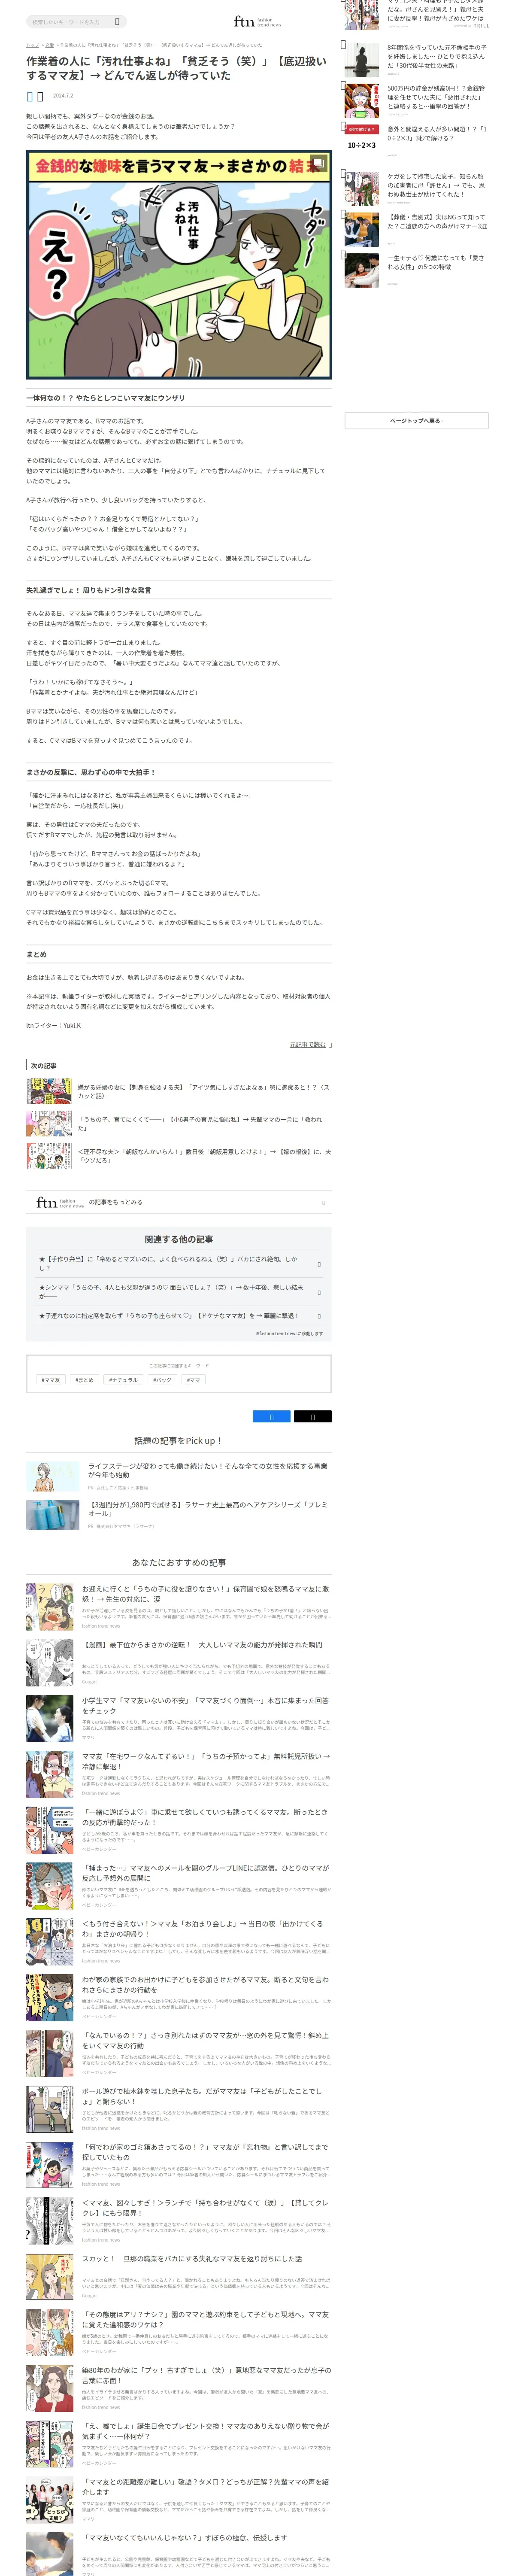Select the #ママ友 keyword tag
The width and height of the screenshot is (515, 2576).
pyautogui.click(x=50, y=1380)
